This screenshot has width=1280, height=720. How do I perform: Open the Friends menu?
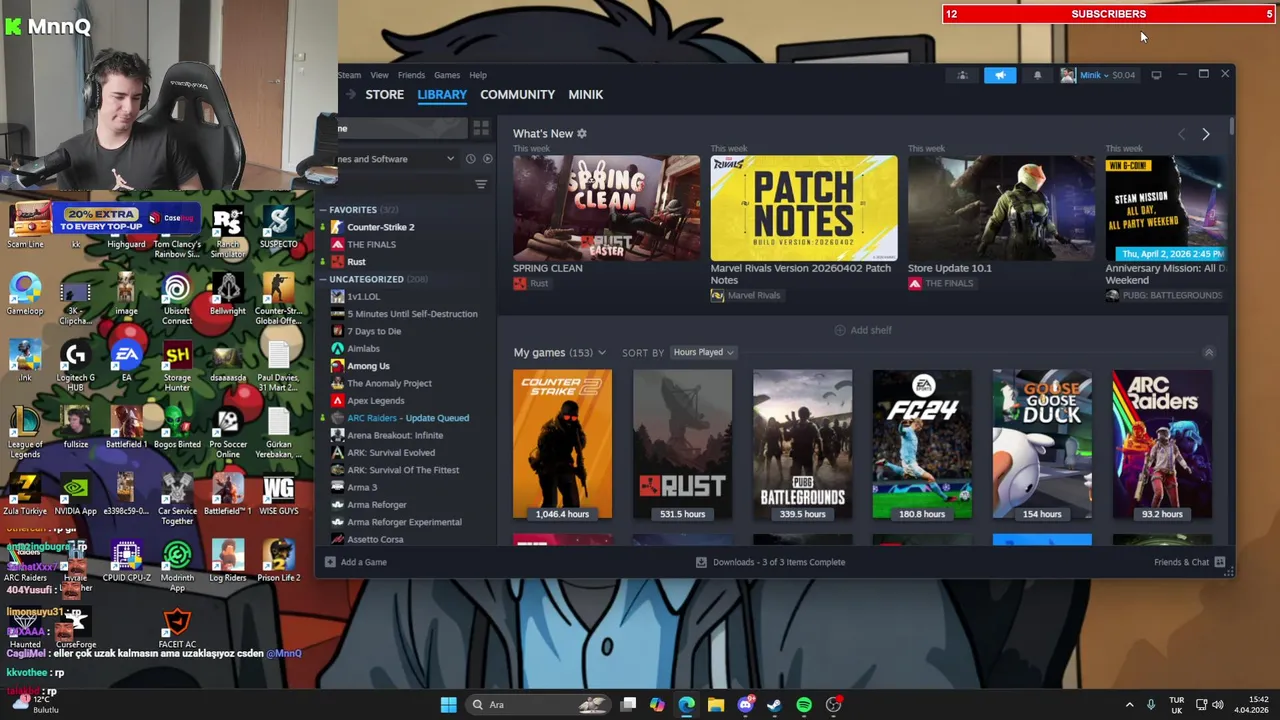tap(411, 75)
